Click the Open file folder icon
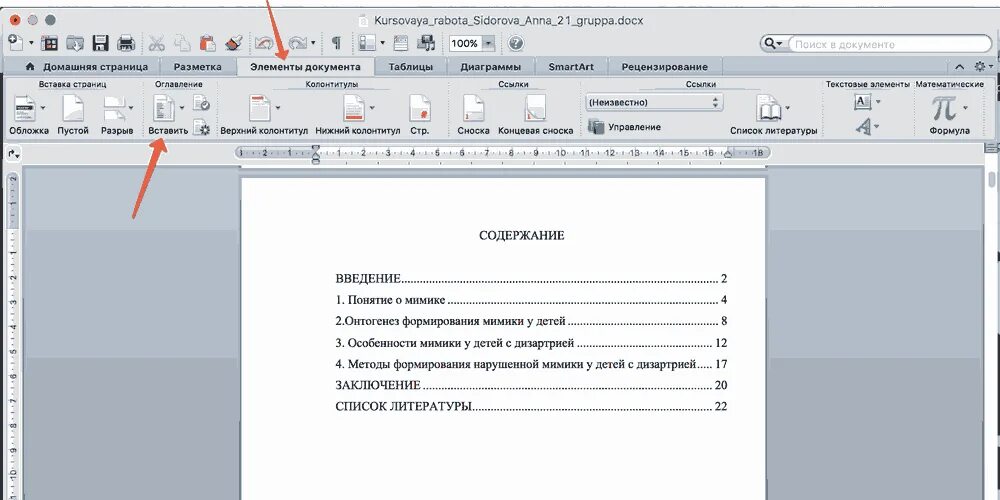1000x500 pixels. click(75, 43)
